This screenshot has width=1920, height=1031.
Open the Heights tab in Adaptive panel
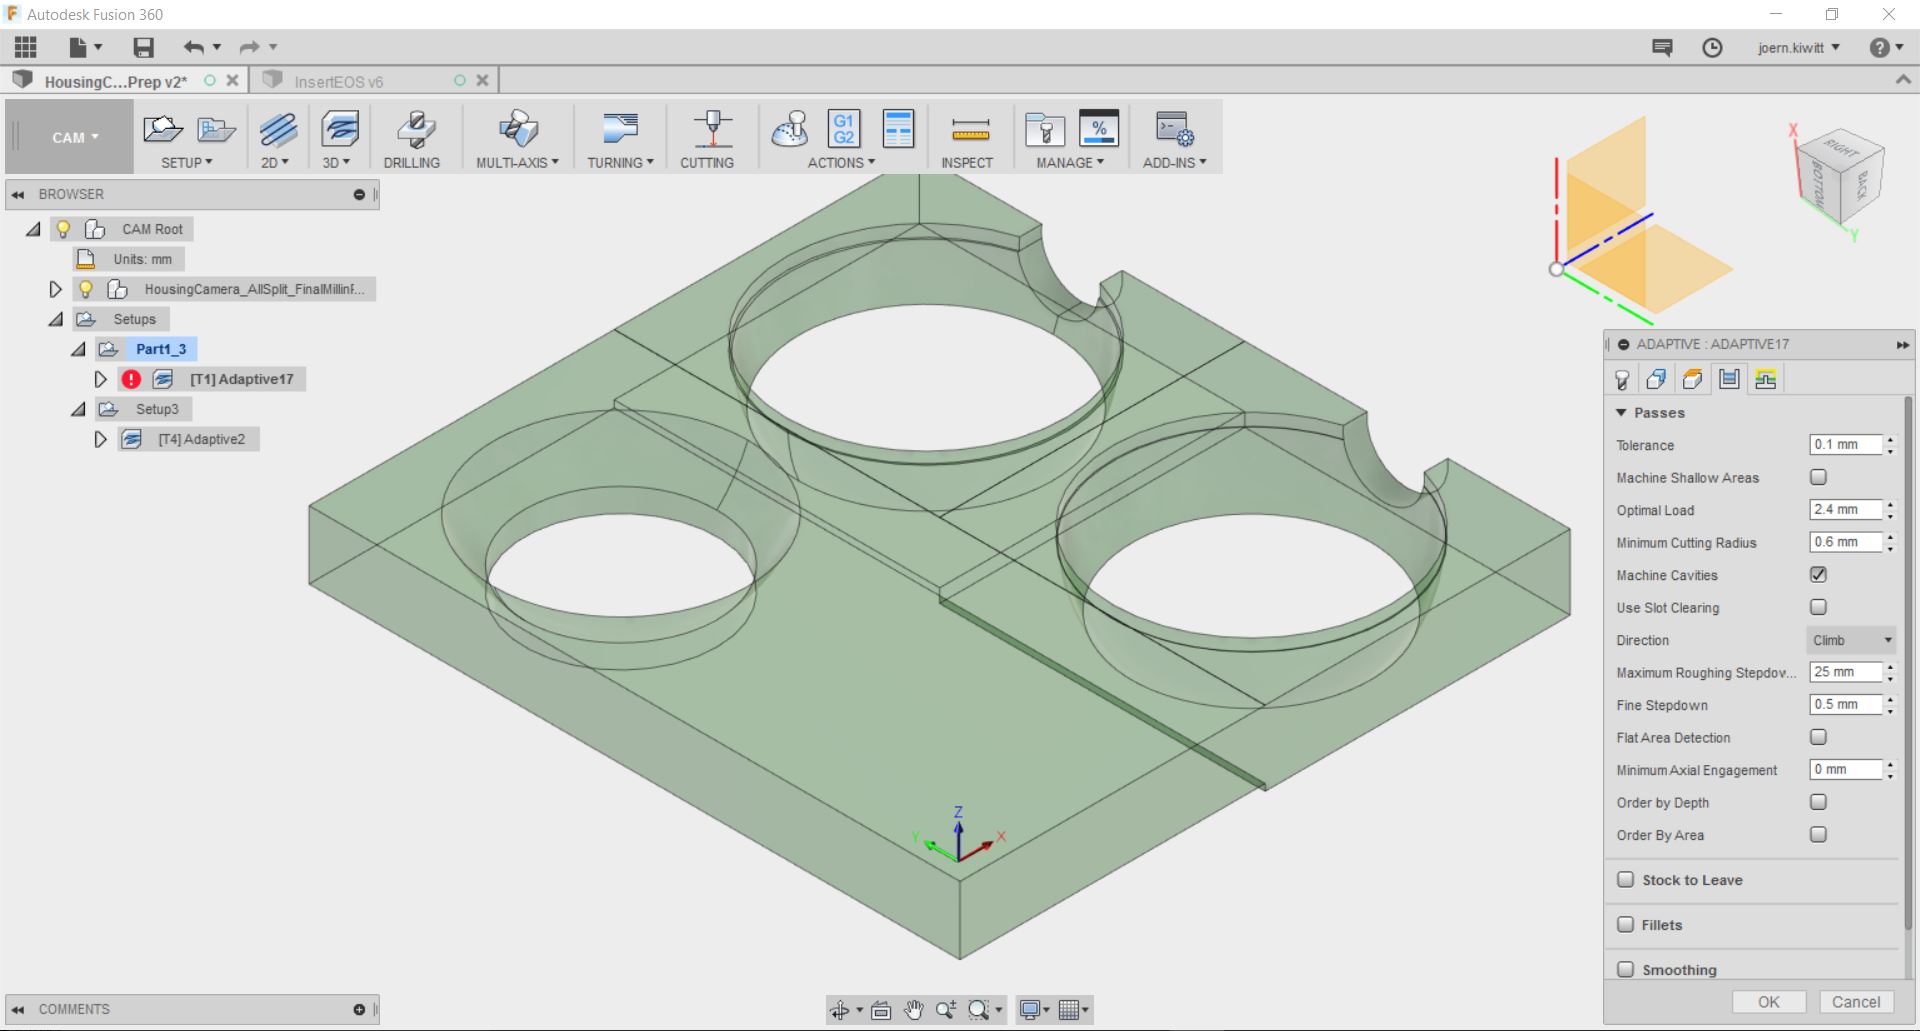[1692, 379]
